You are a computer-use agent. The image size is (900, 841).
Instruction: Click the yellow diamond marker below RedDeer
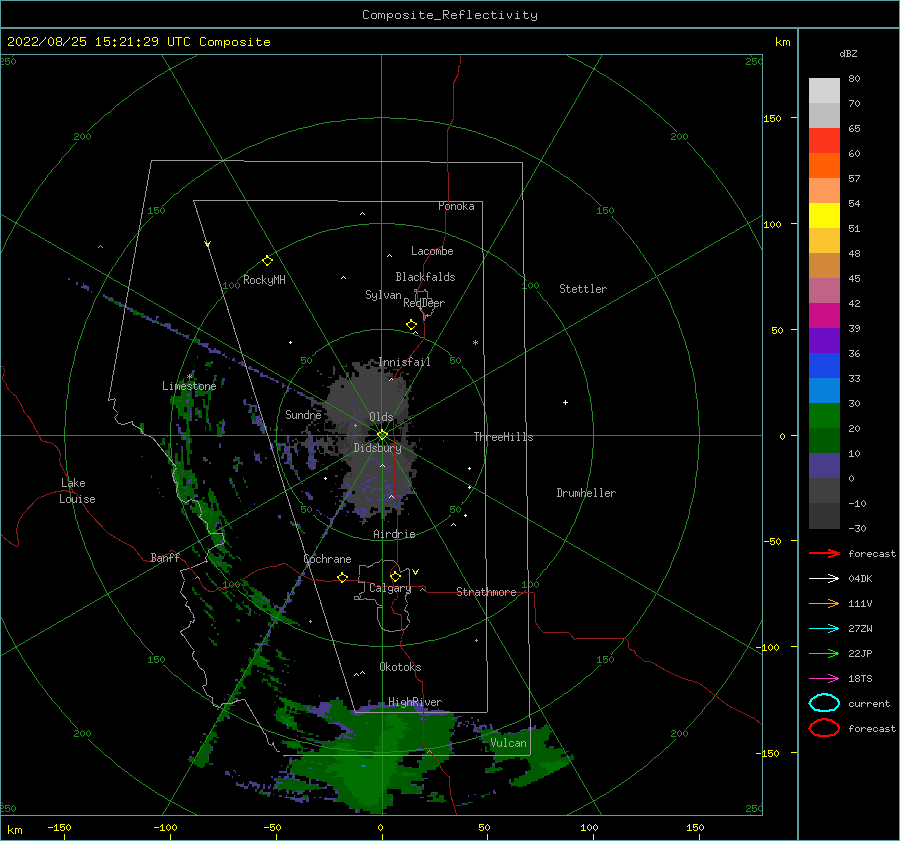(412, 325)
